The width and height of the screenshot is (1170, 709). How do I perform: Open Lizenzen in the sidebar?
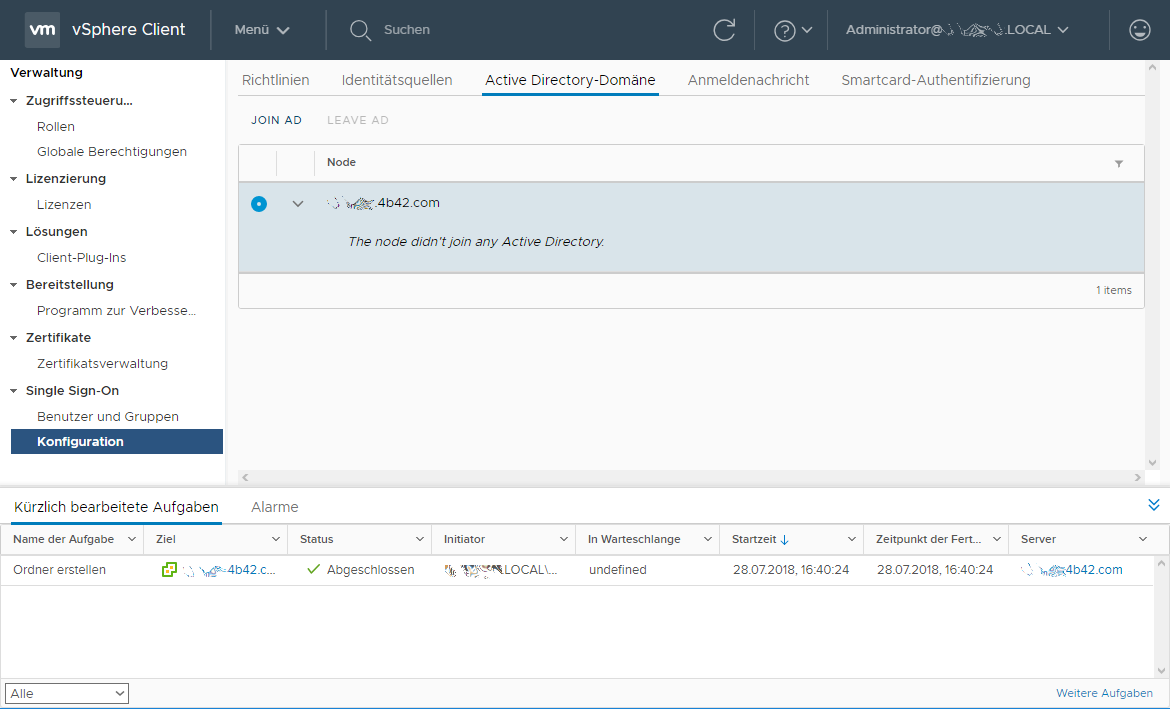point(64,204)
